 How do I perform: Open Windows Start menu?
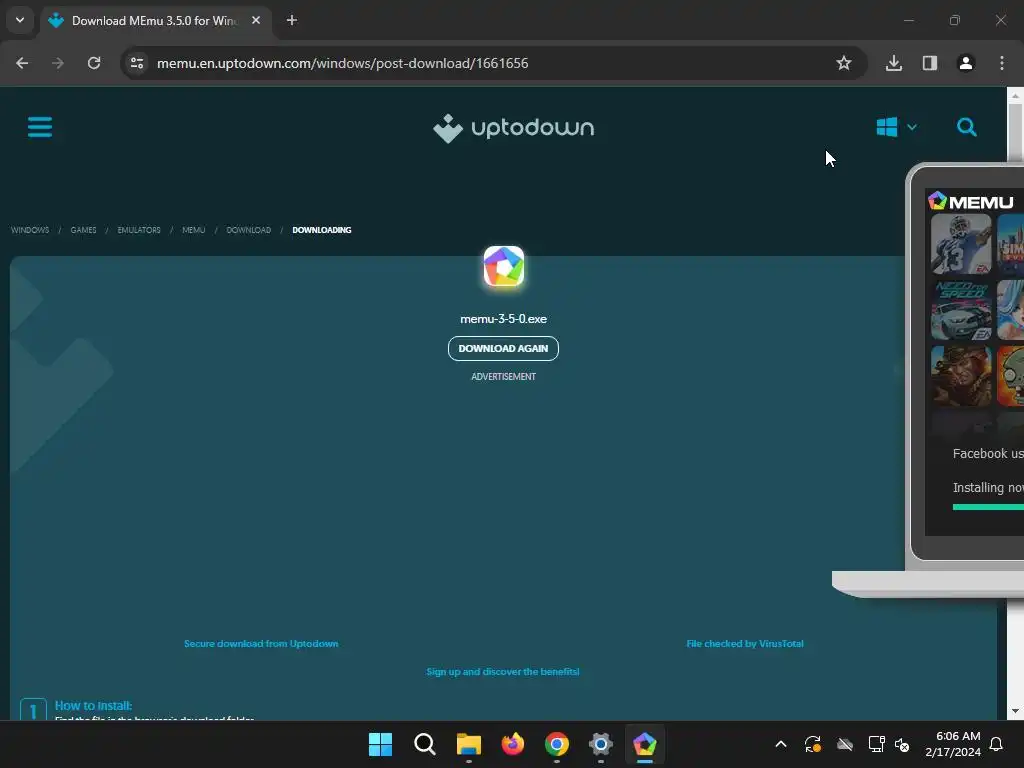click(x=380, y=744)
